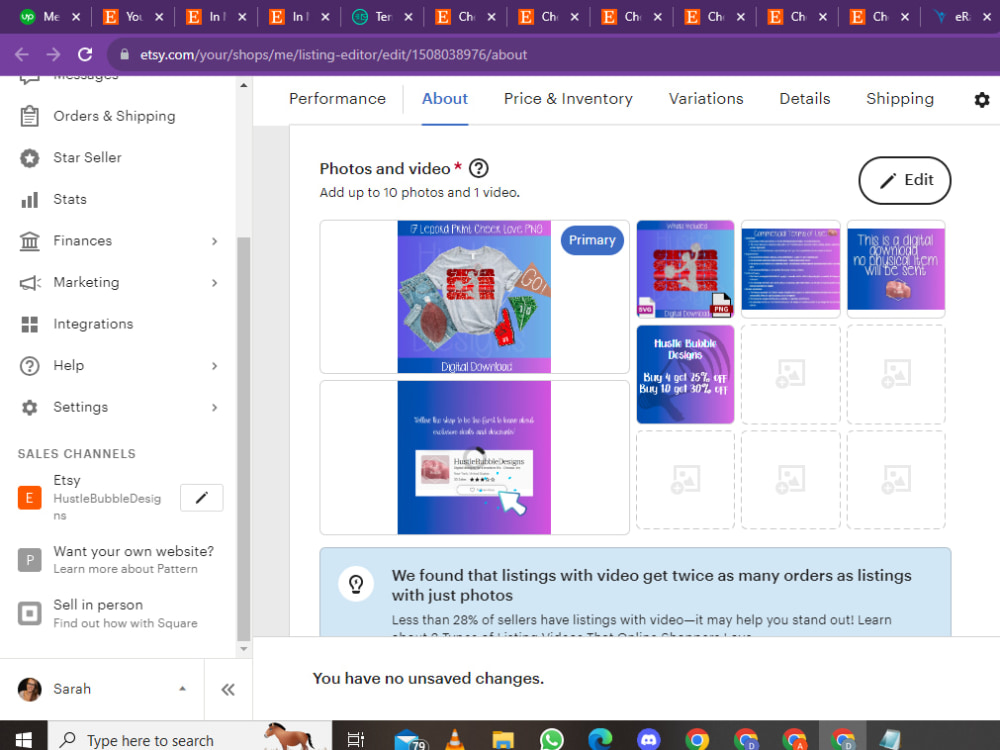Screen dimensions: 1000x750
Task: Click the browser address bar URL
Action: point(334,55)
